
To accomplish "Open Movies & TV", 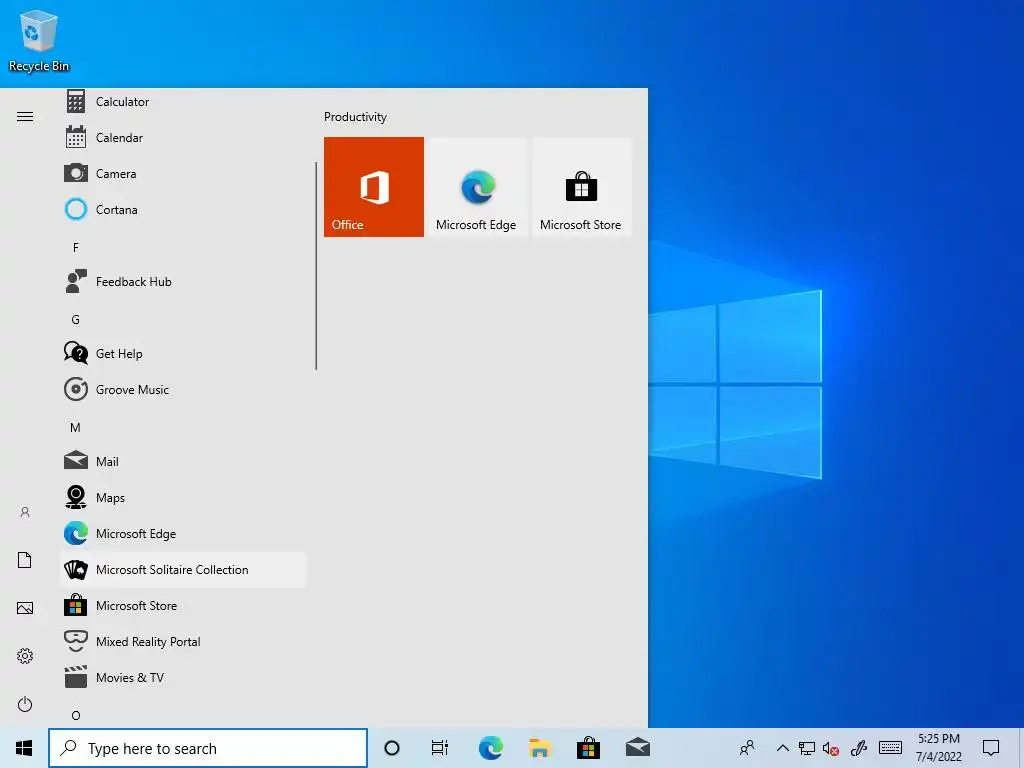I will pos(184,677).
